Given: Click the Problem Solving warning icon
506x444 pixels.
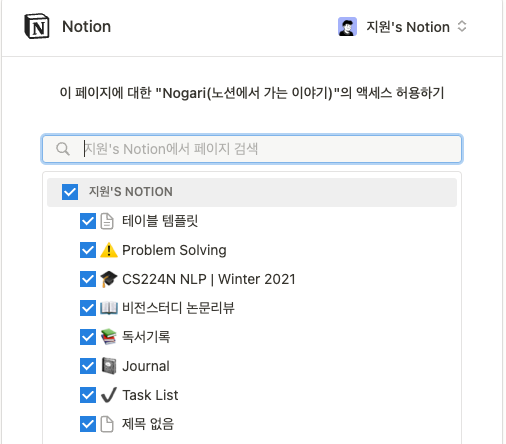Looking at the screenshot, I should click(x=109, y=250).
